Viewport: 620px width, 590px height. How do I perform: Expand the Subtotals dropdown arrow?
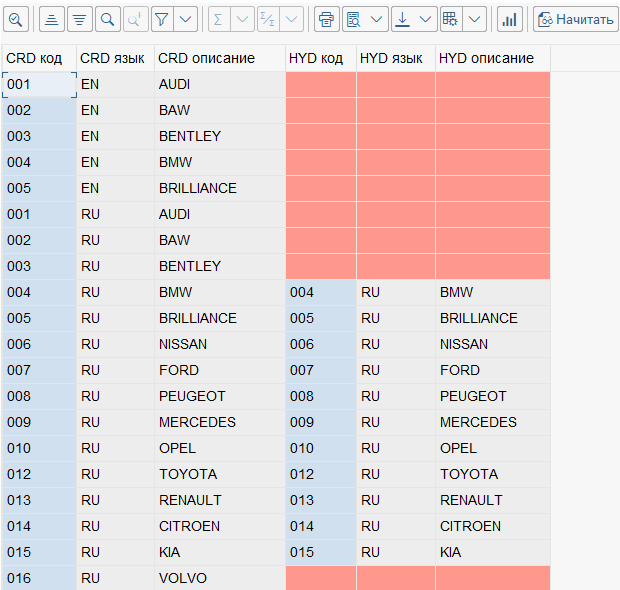point(291,19)
